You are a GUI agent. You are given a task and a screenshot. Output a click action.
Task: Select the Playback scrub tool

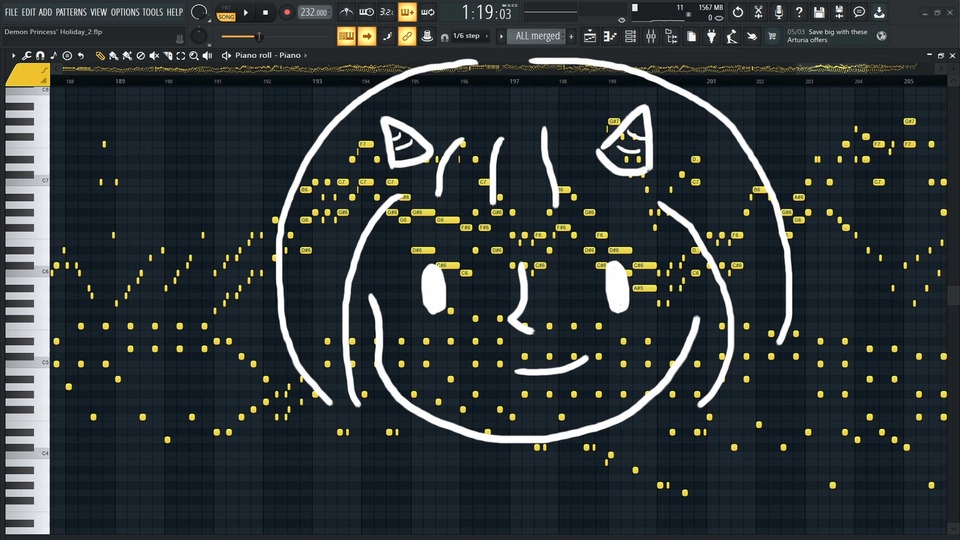pos(208,56)
